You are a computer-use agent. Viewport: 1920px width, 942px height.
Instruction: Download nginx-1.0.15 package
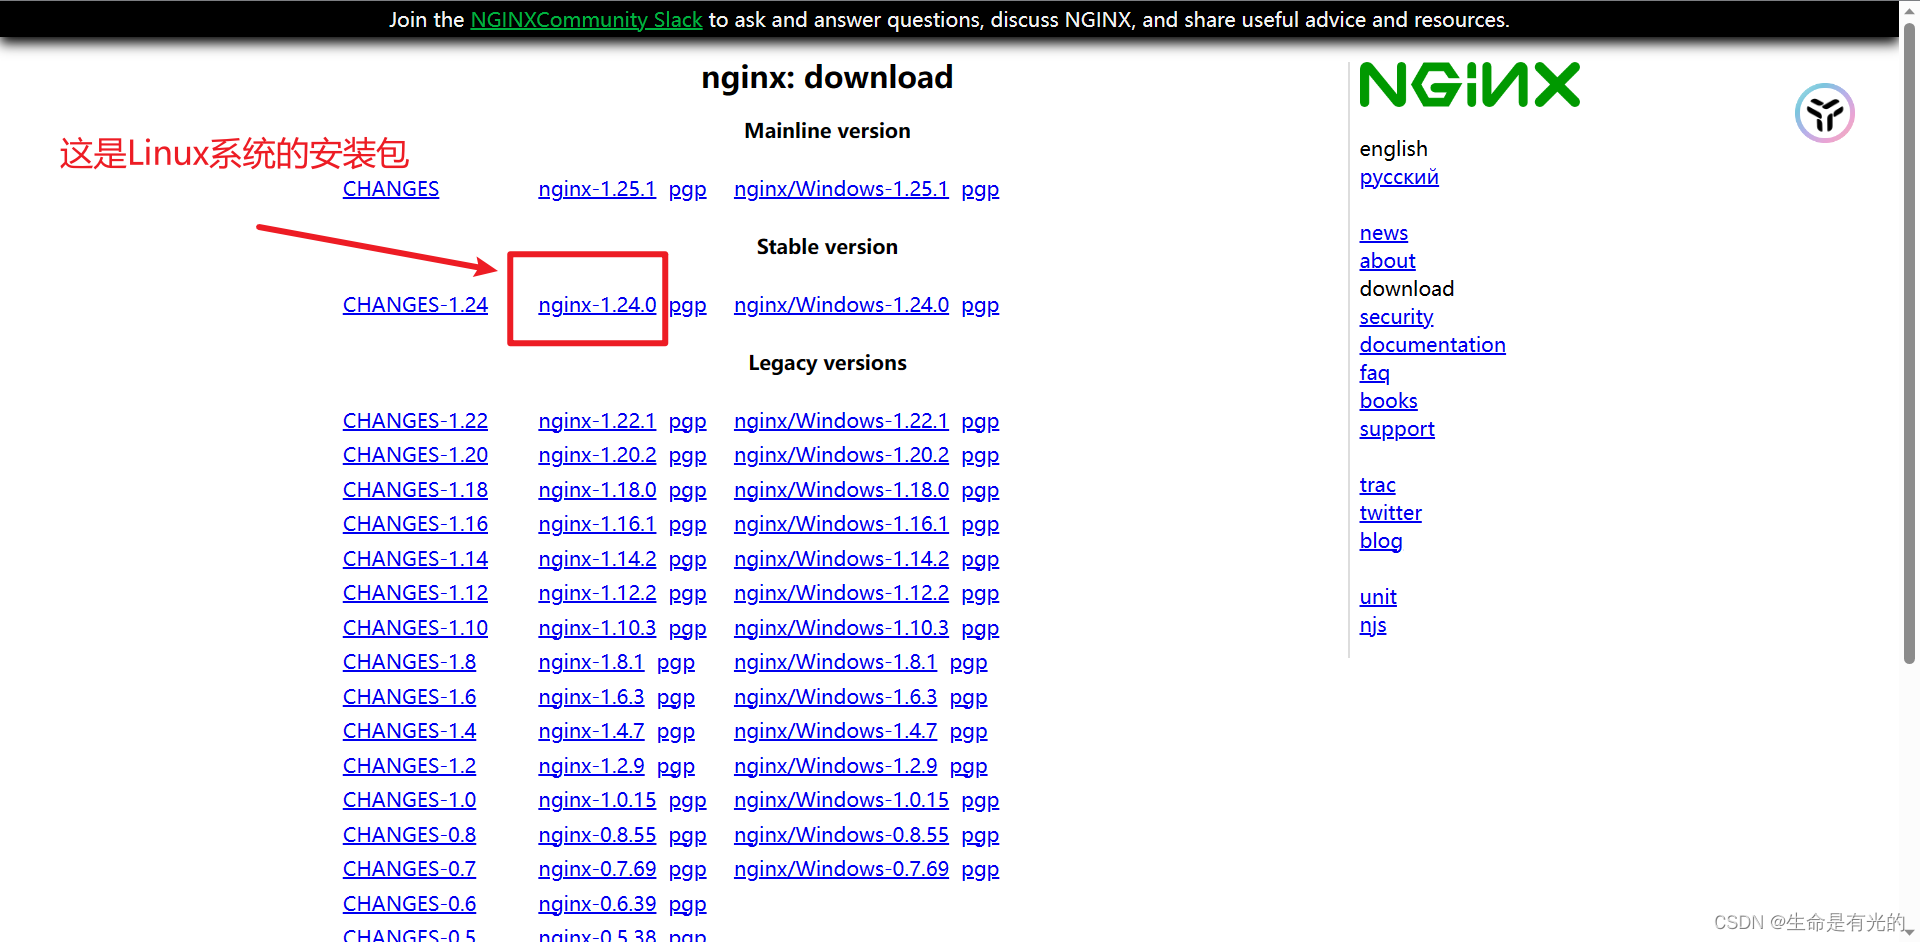(x=597, y=800)
